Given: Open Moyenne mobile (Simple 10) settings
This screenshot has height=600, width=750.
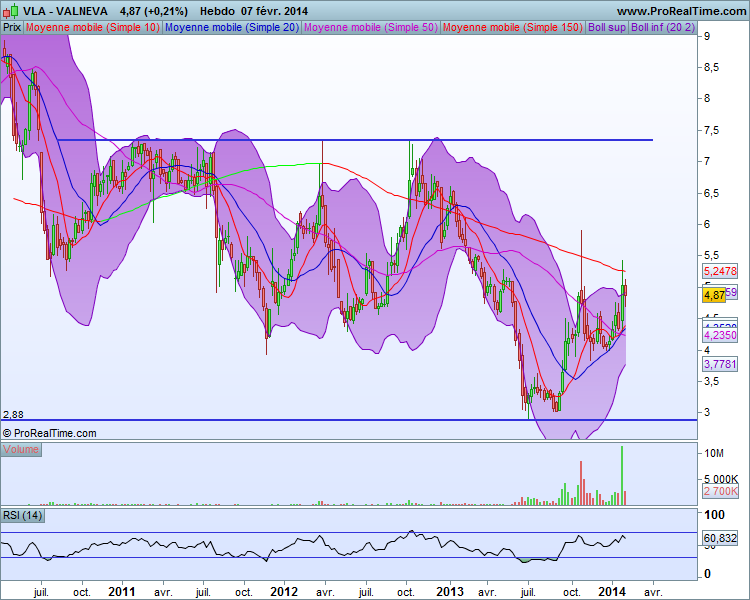Looking at the screenshot, I should [93, 27].
